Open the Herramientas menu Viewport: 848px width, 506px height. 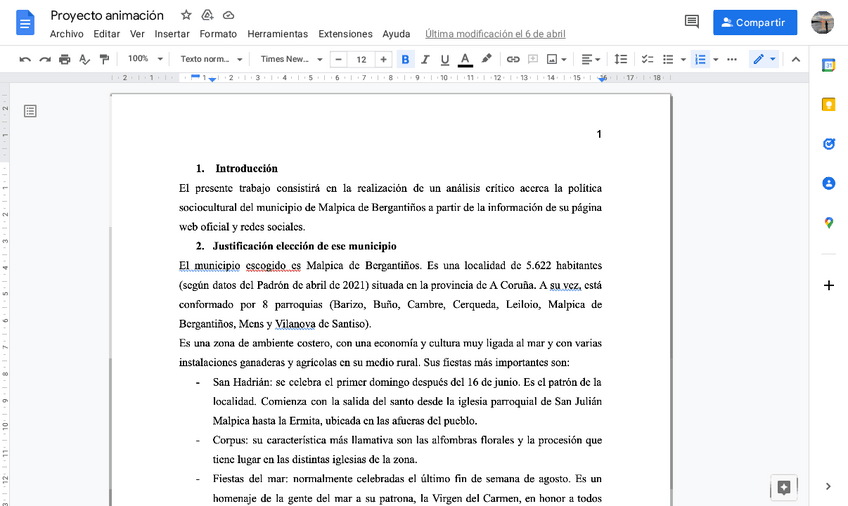[277, 34]
